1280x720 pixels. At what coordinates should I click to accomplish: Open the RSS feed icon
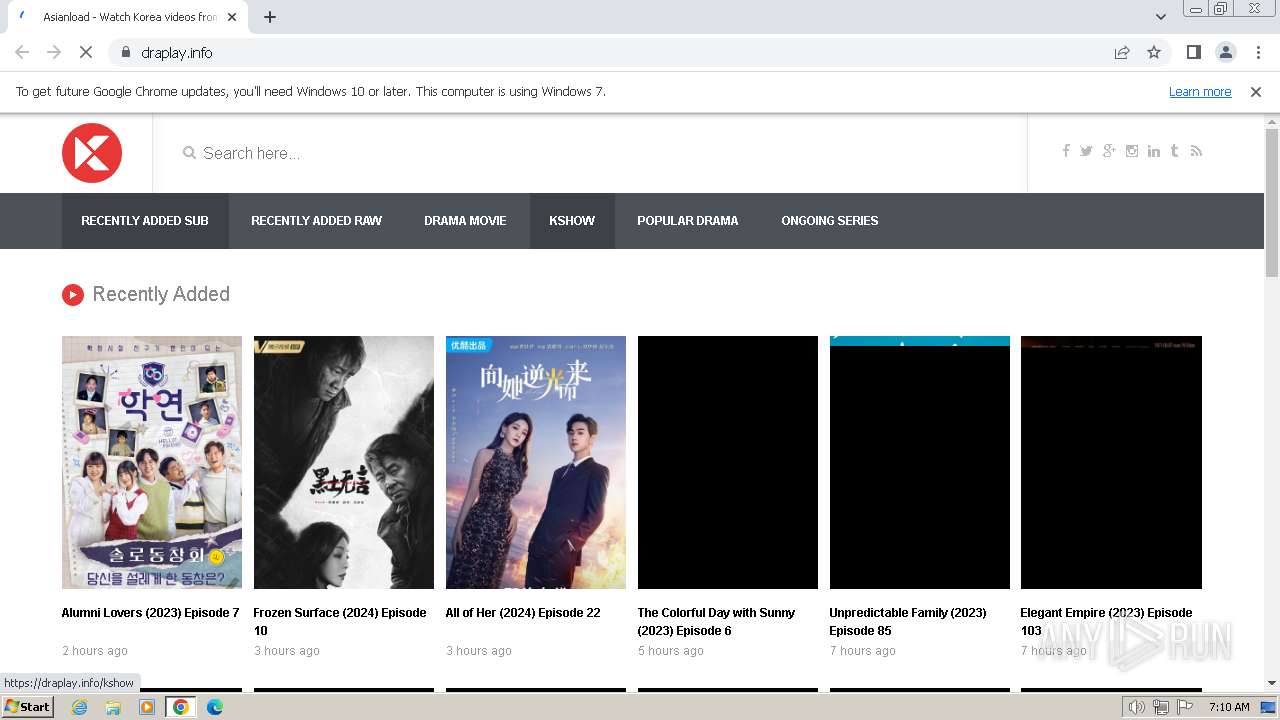[x=1196, y=151]
